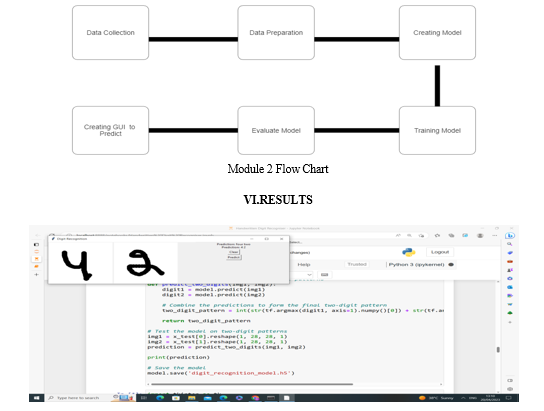
Task: Open the Mail app on the taskbar
Action: click(207, 398)
